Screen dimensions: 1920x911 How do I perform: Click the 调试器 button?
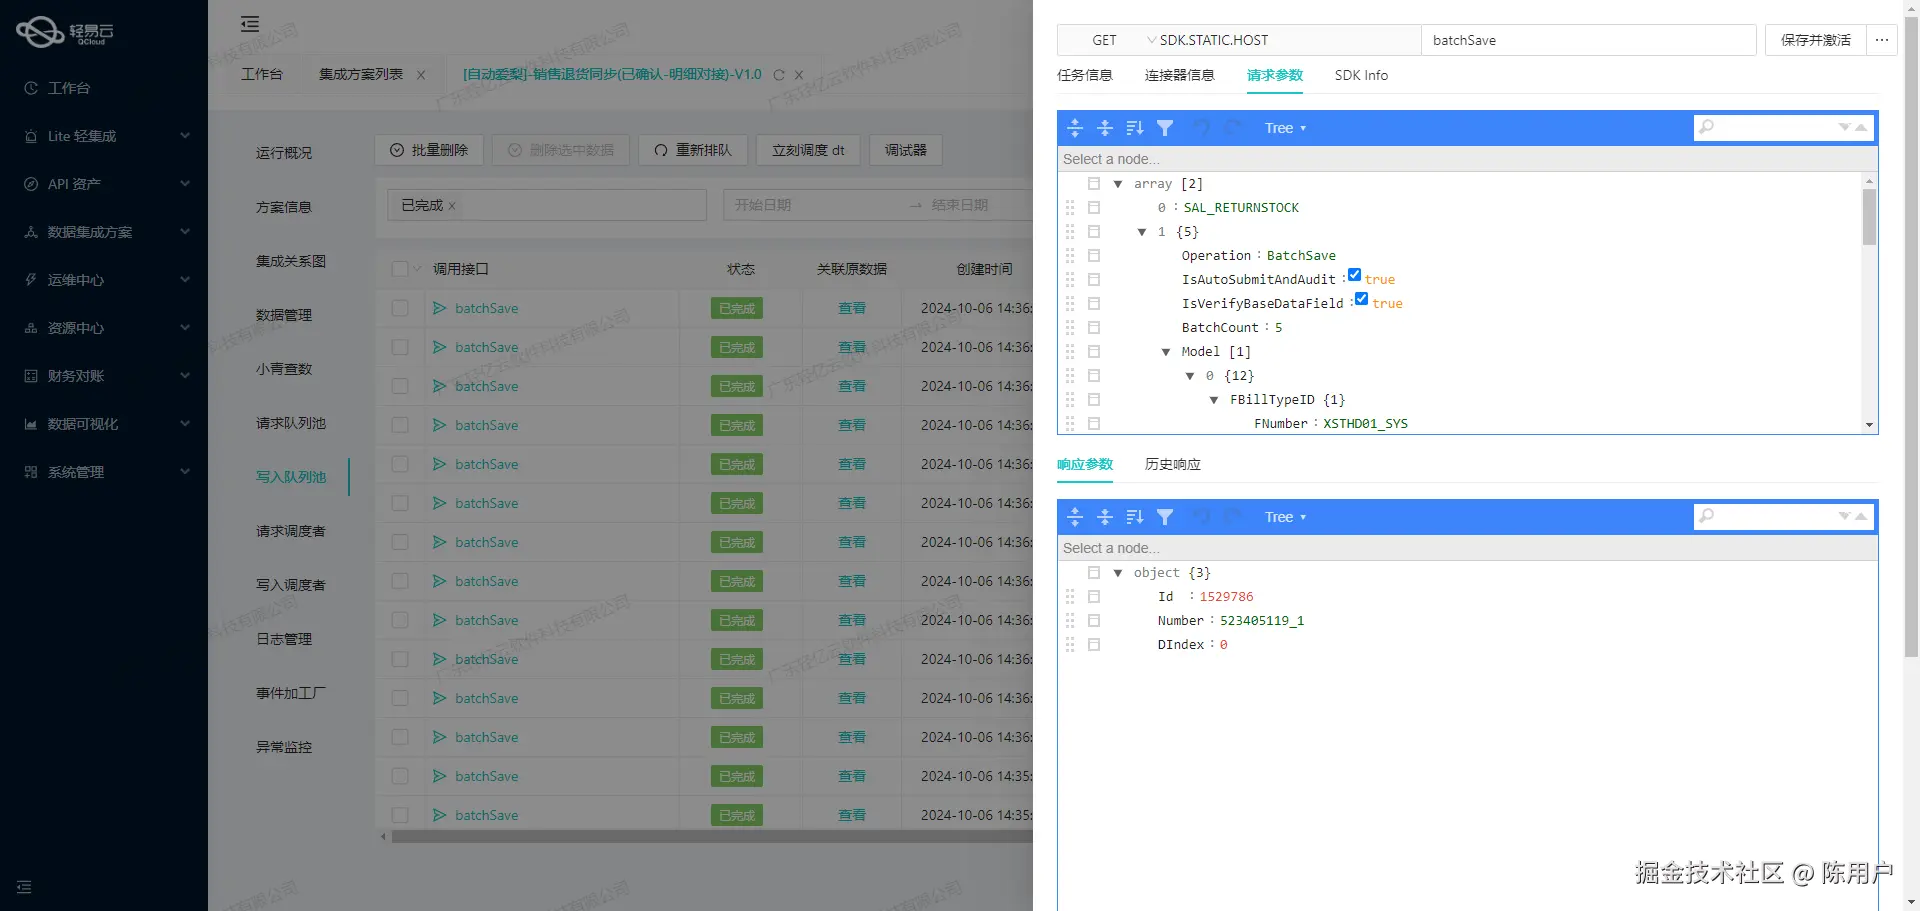(905, 149)
